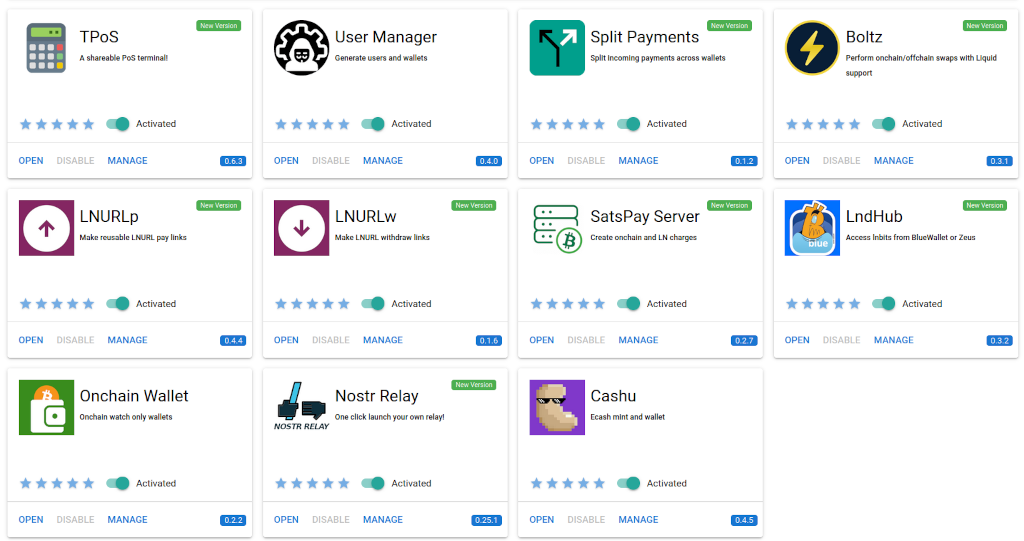1024x541 pixels.
Task: Open the Split Payments extension
Action: (x=541, y=161)
